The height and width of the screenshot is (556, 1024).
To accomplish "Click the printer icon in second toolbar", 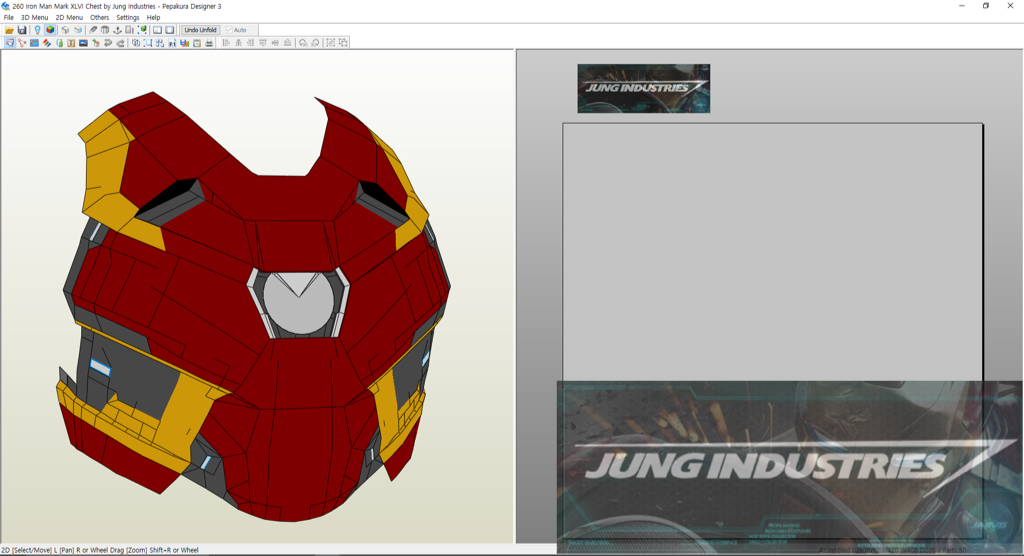I will (x=209, y=43).
